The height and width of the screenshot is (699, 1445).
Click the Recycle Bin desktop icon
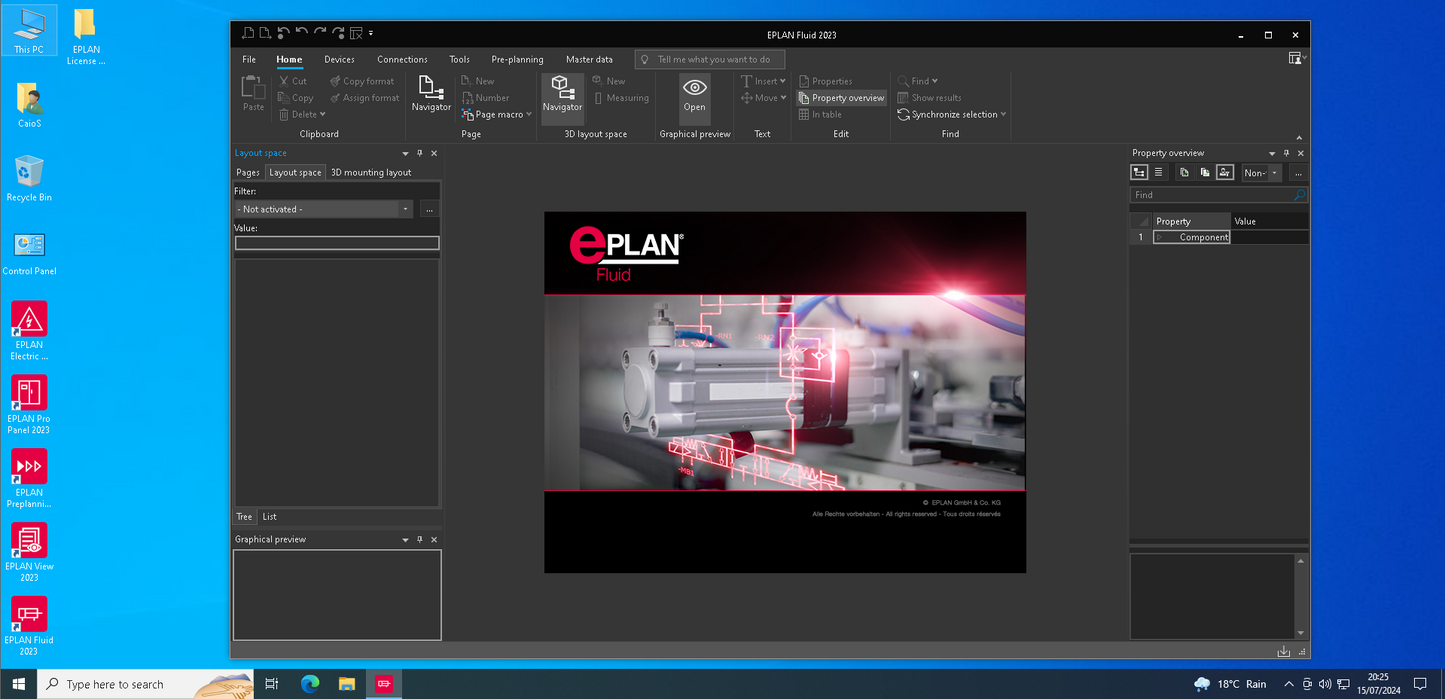coord(29,177)
